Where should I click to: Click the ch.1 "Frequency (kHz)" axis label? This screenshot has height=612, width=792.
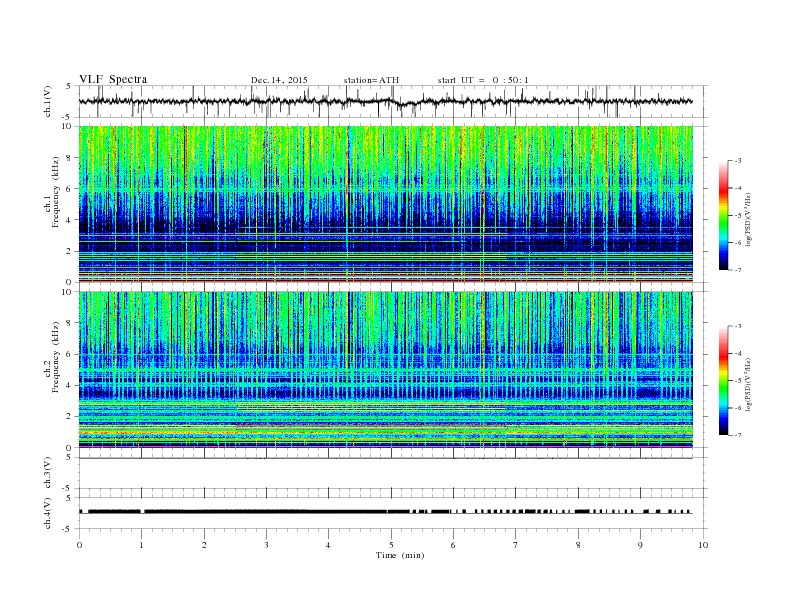click(55, 192)
